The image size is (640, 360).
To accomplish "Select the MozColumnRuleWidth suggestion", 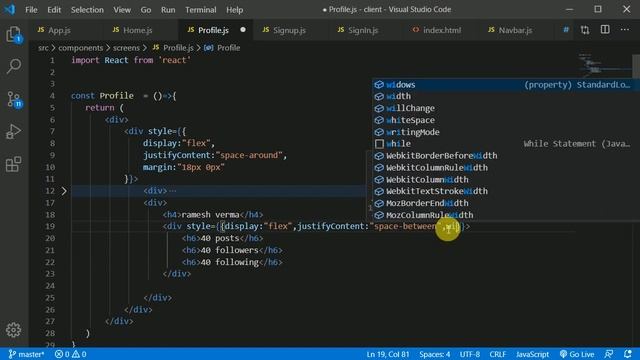I will tap(506, 215).
